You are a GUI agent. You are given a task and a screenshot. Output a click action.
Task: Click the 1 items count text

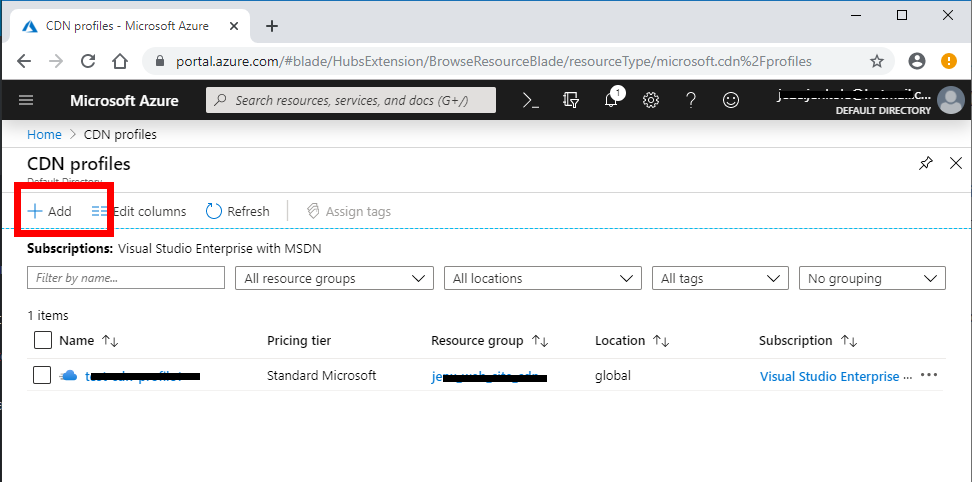[48, 315]
